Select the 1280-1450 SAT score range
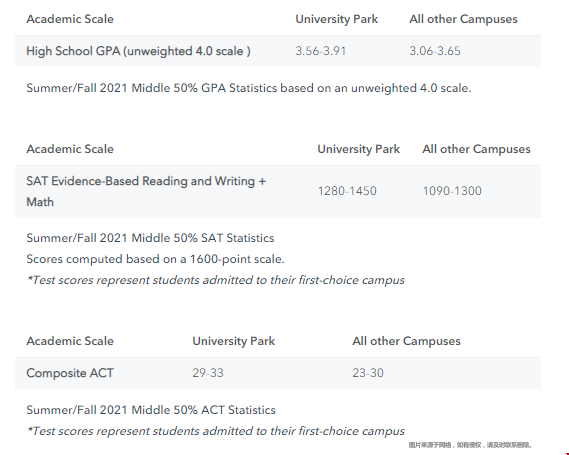The image size is (569, 455). 347,191
